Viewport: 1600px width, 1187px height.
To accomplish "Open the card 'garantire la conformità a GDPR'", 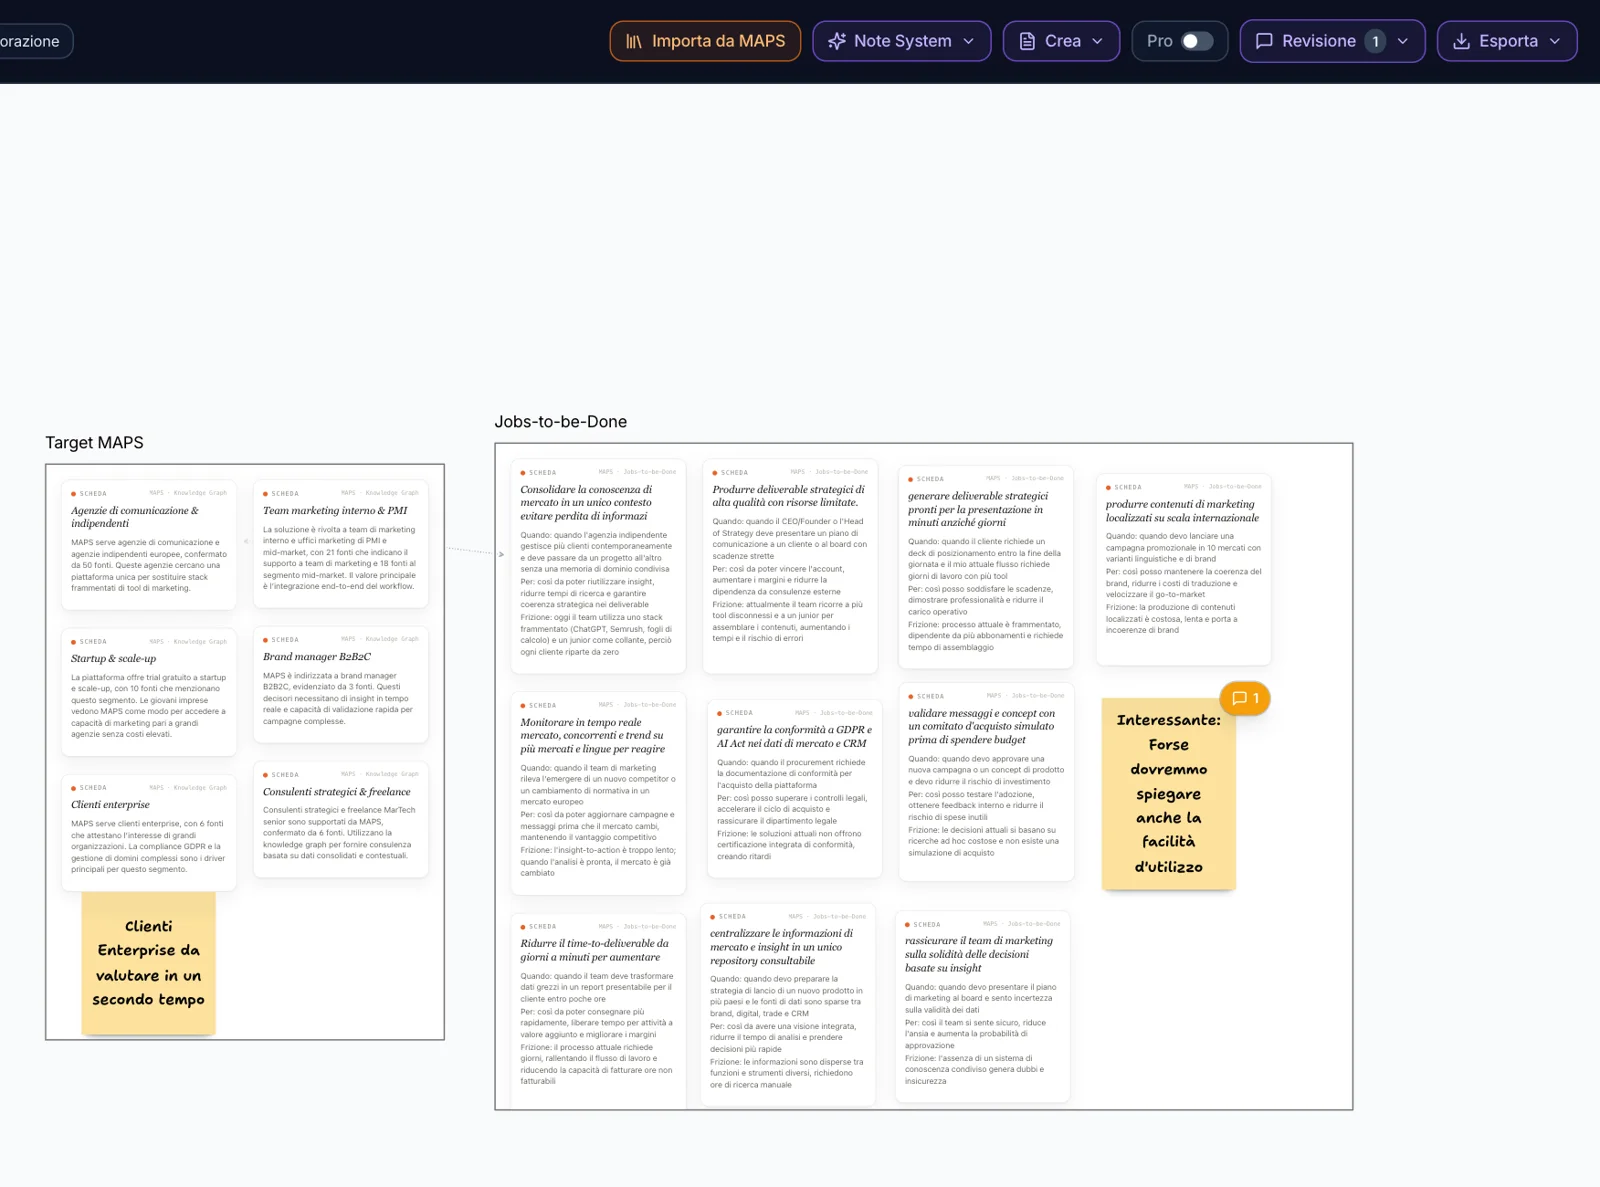I will pos(795,789).
